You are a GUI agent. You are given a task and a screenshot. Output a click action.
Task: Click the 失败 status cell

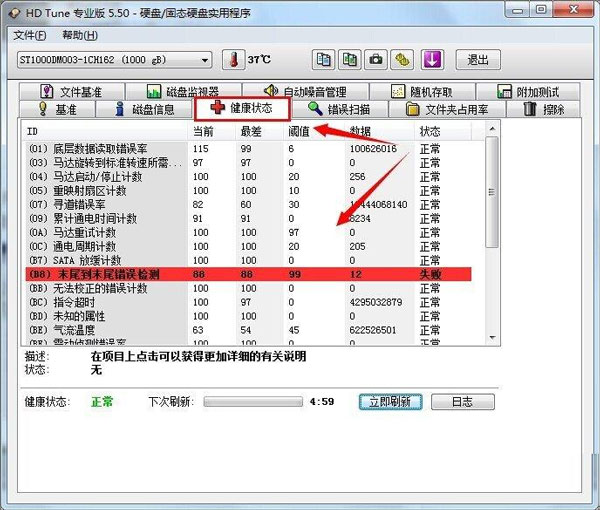point(430,274)
